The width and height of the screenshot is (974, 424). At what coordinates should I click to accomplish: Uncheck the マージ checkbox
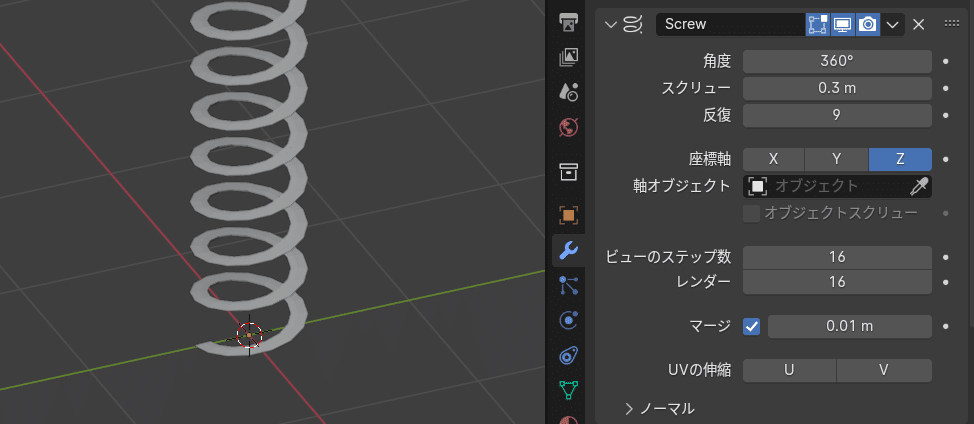(752, 327)
